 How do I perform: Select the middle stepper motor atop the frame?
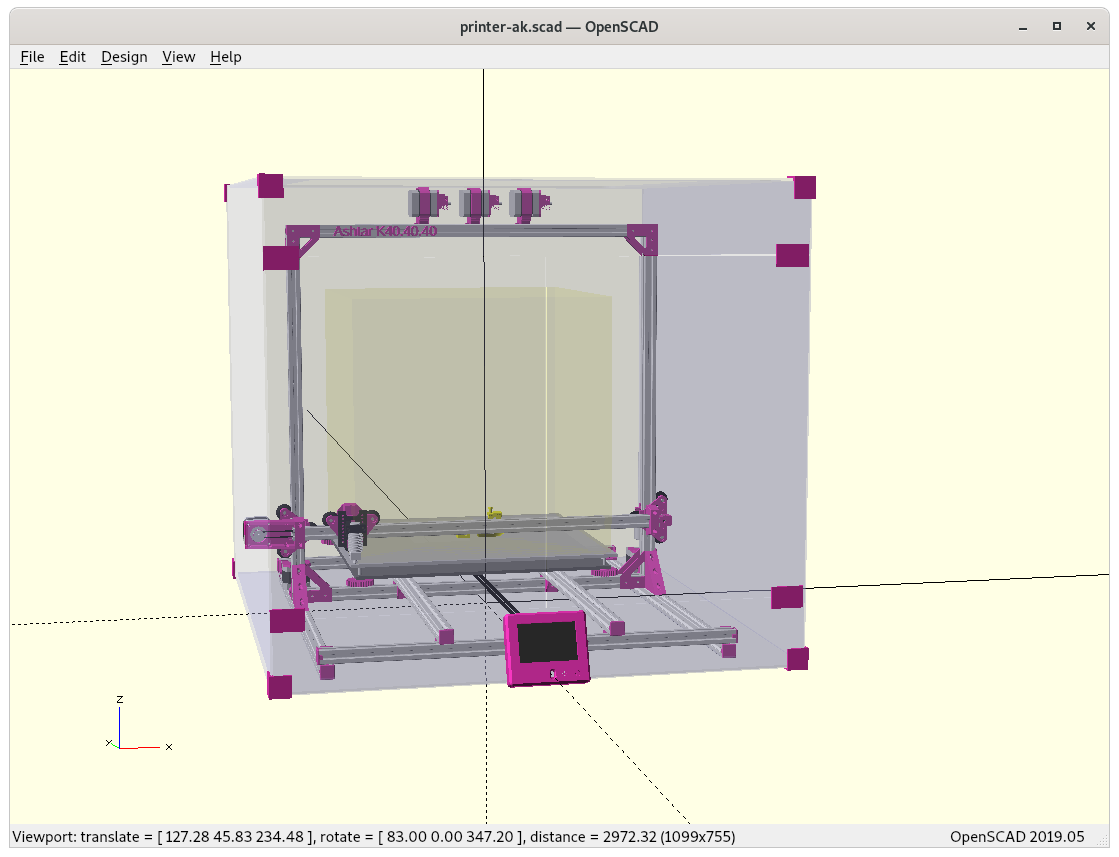(x=477, y=203)
